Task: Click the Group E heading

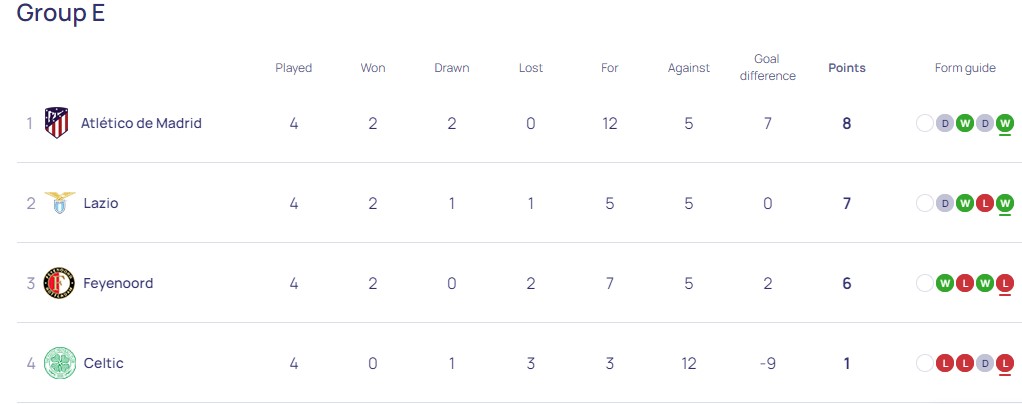Action: (x=61, y=14)
